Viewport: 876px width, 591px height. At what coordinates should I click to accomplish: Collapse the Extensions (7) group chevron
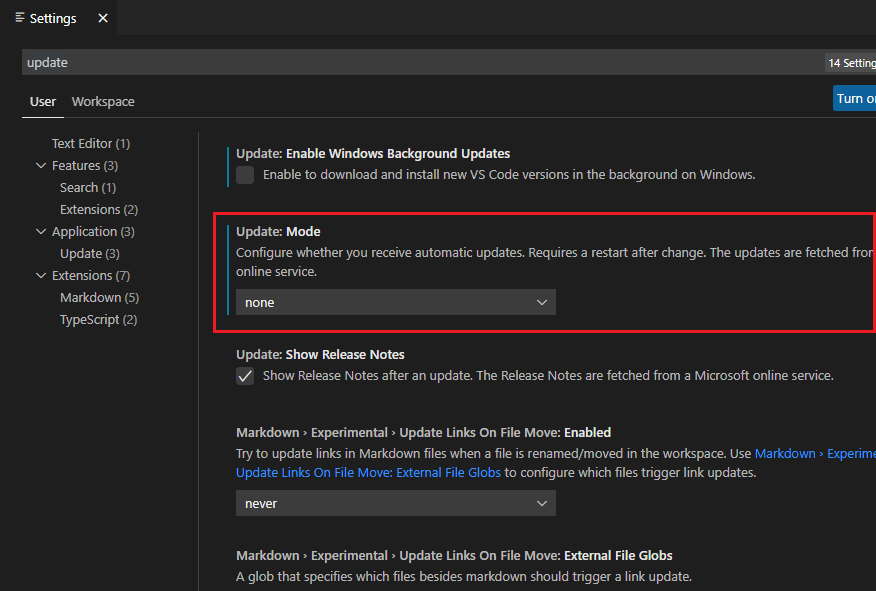coord(41,275)
